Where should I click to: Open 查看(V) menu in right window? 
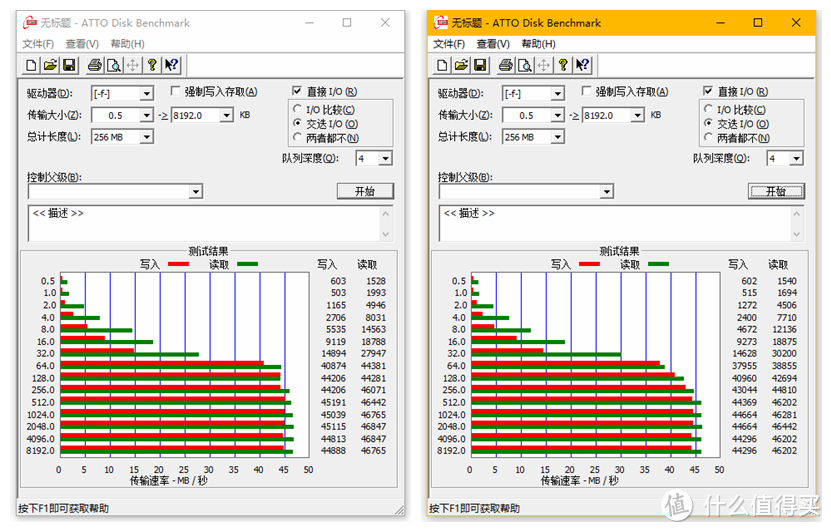coord(493,43)
